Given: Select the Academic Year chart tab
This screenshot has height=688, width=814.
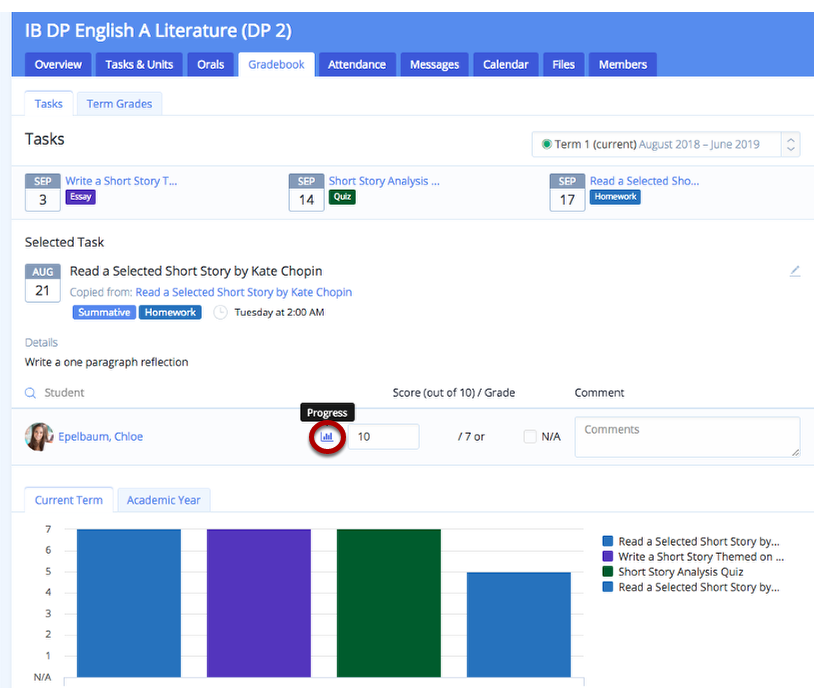Looking at the screenshot, I should pyautogui.click(x=163, y=499).
